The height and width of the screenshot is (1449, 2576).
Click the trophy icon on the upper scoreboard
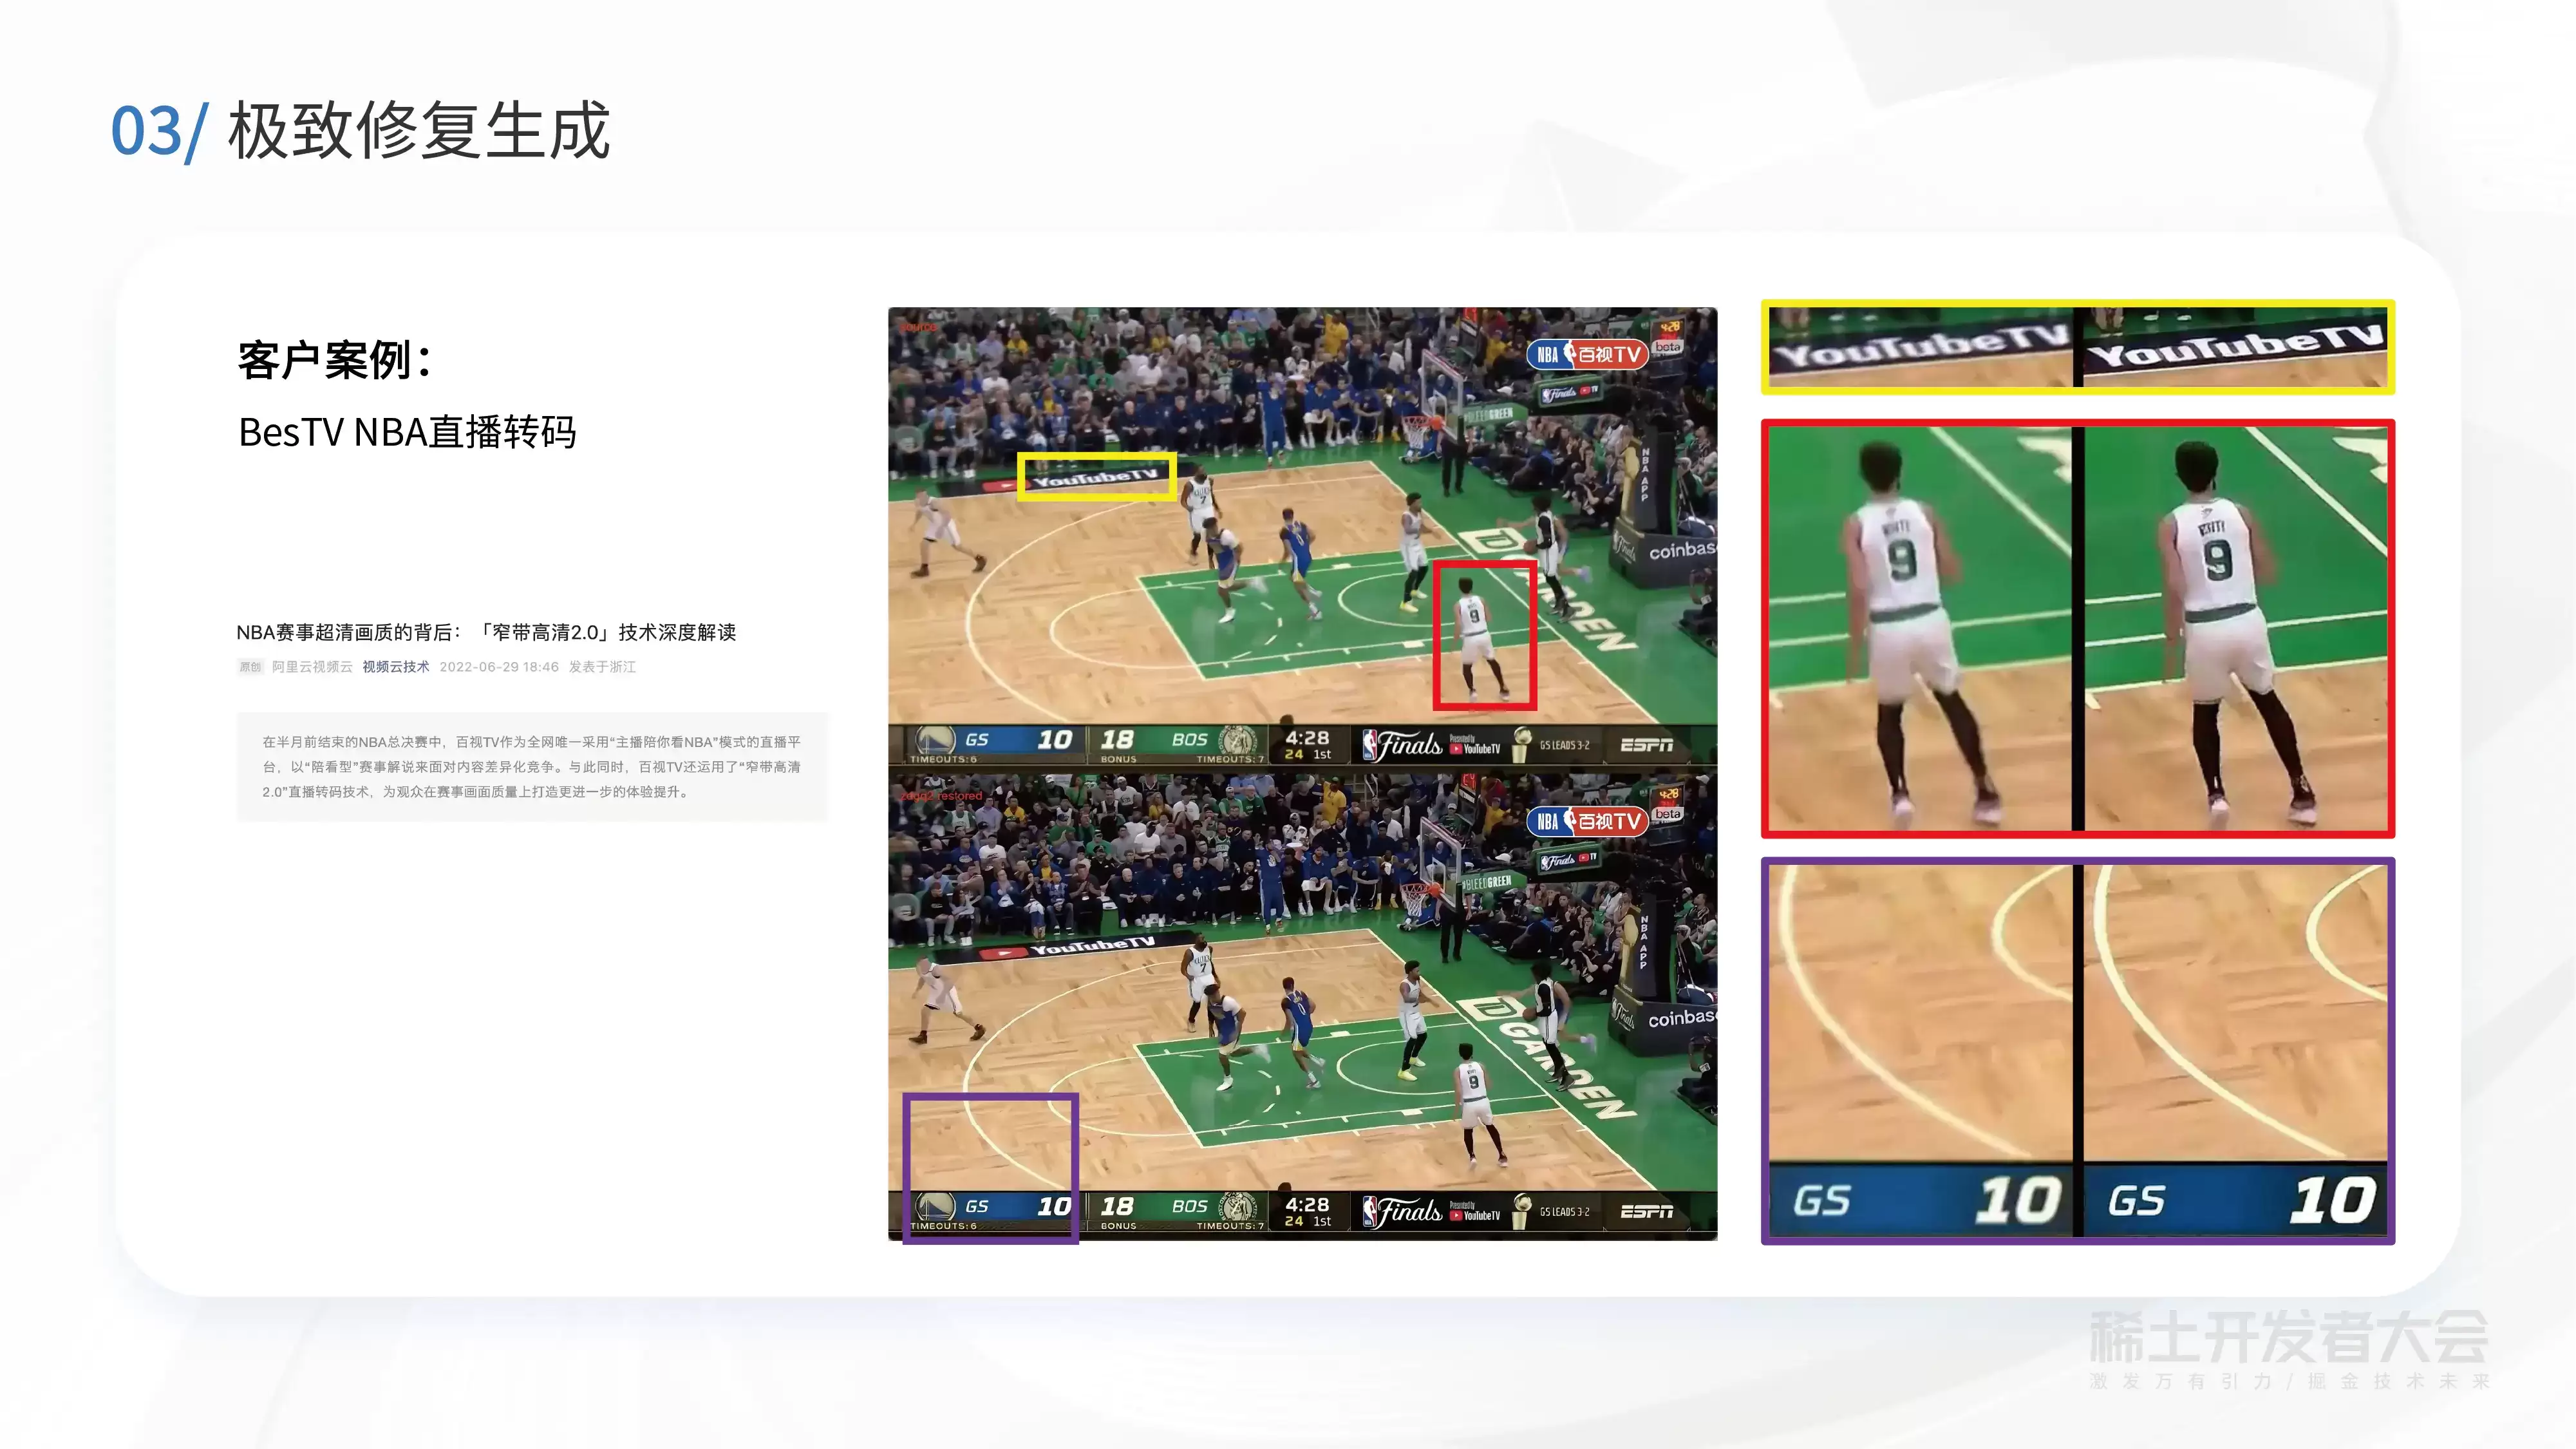(1522, 744)
